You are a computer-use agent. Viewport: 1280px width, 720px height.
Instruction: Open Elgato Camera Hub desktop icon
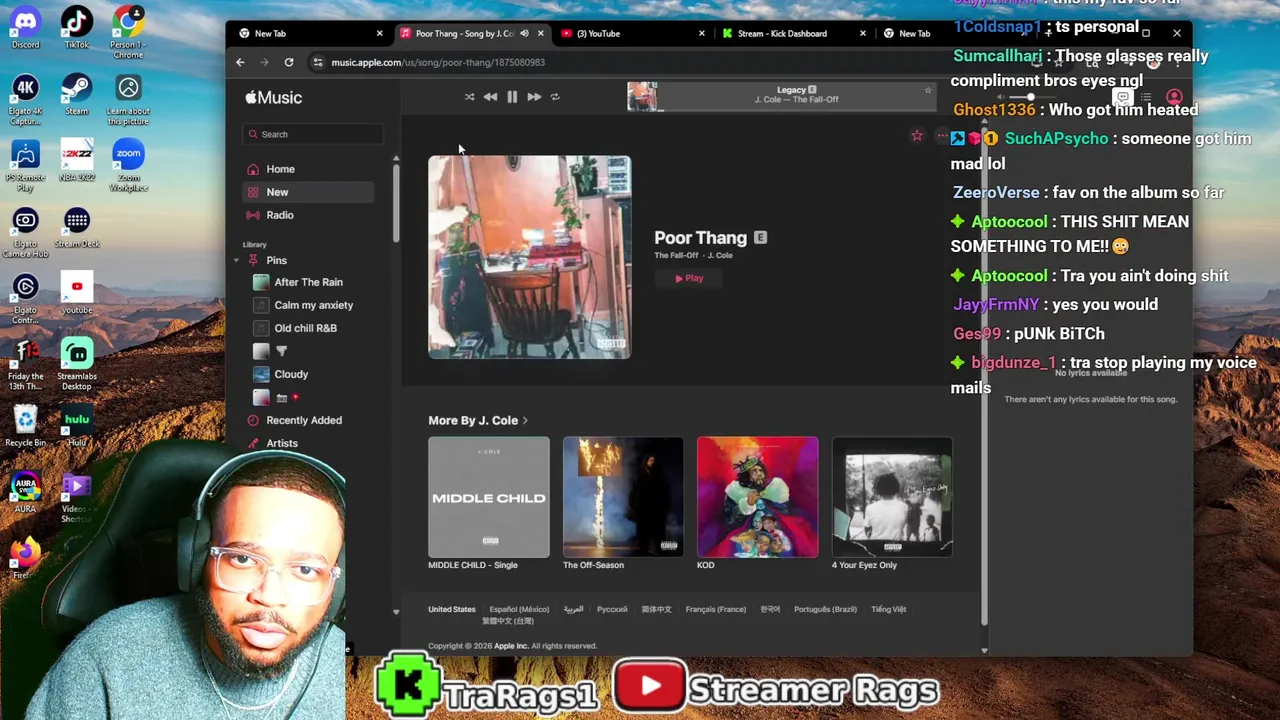25,231
